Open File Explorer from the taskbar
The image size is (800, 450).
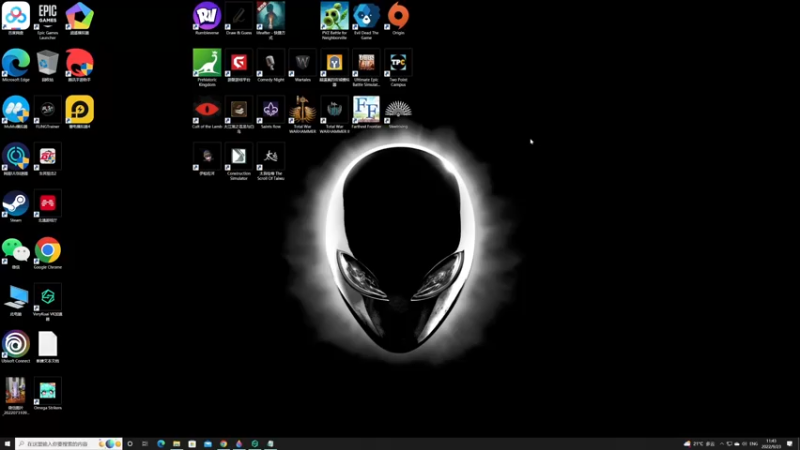[x=177, y=444]
